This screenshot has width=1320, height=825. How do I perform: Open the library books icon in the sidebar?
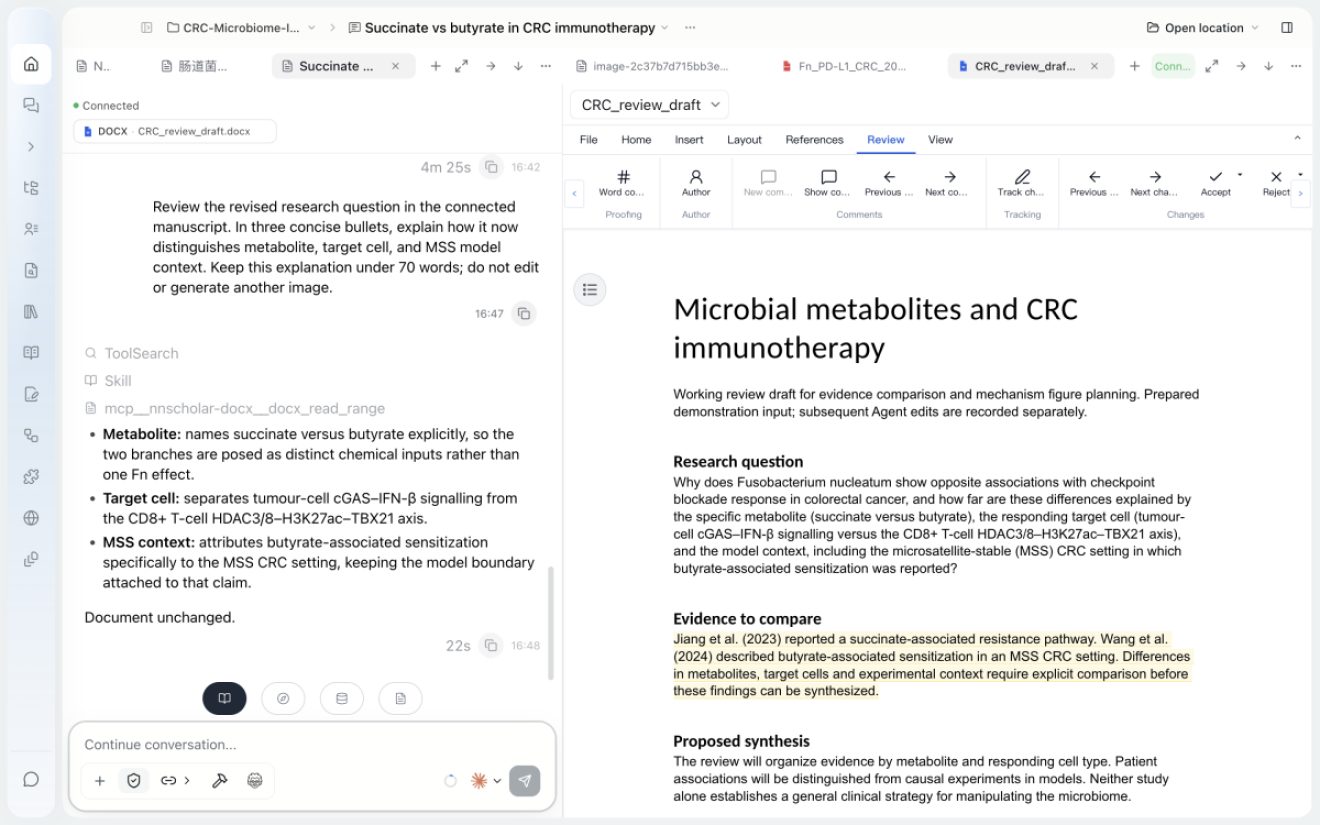[x=31, y=312]
